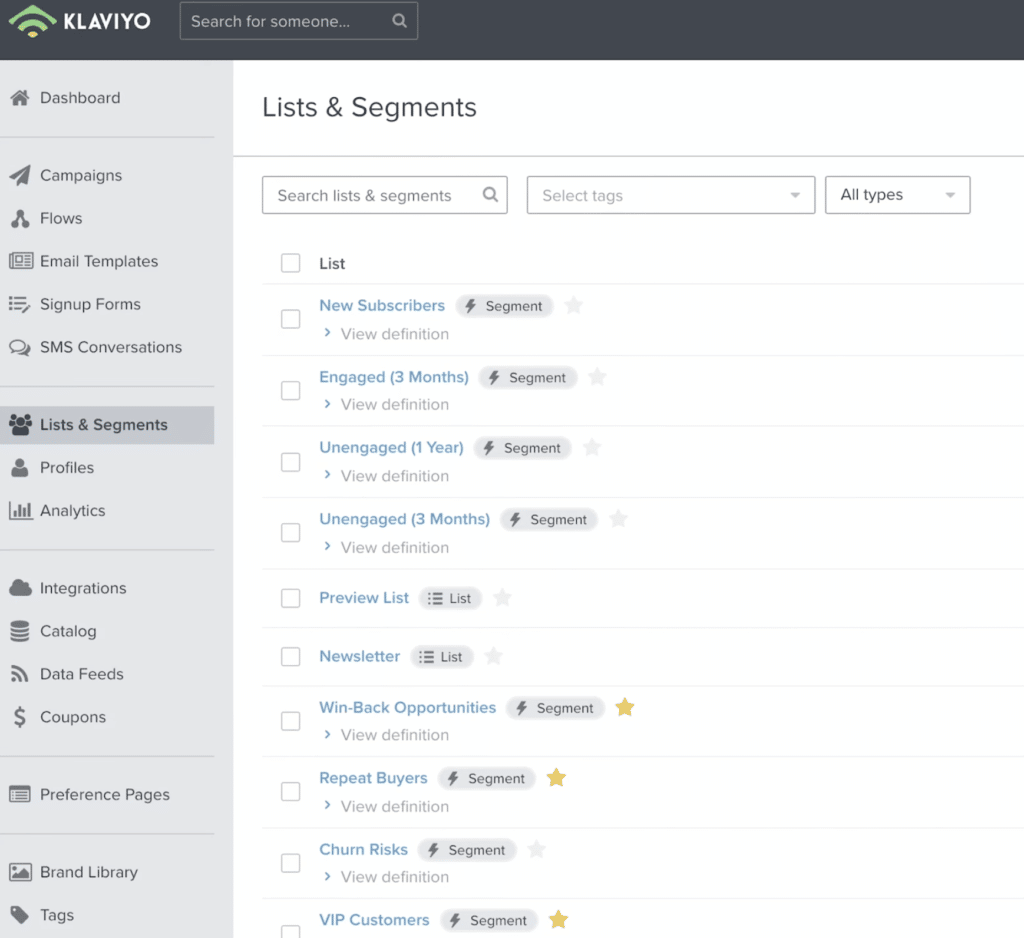Select the Newsletter list checkbox
Viewport: 1024px width, 938px height.
click(291, 657)
